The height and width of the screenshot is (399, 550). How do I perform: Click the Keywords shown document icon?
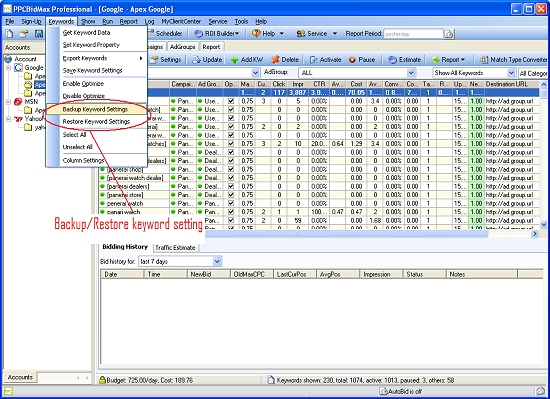(271, 380)
